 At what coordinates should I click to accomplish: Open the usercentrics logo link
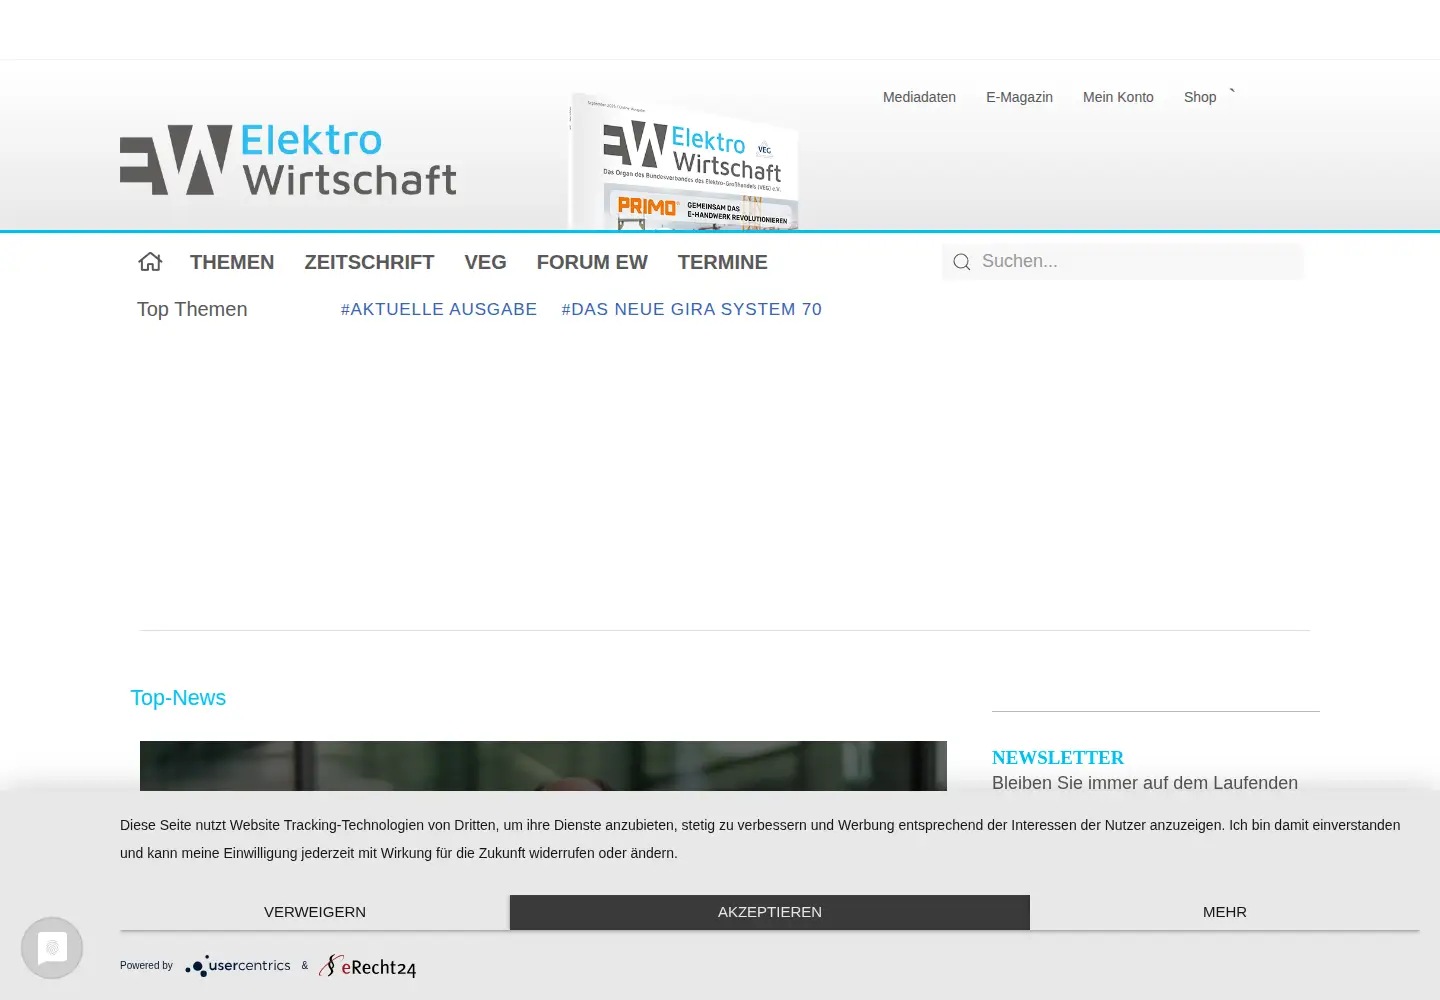238,966
